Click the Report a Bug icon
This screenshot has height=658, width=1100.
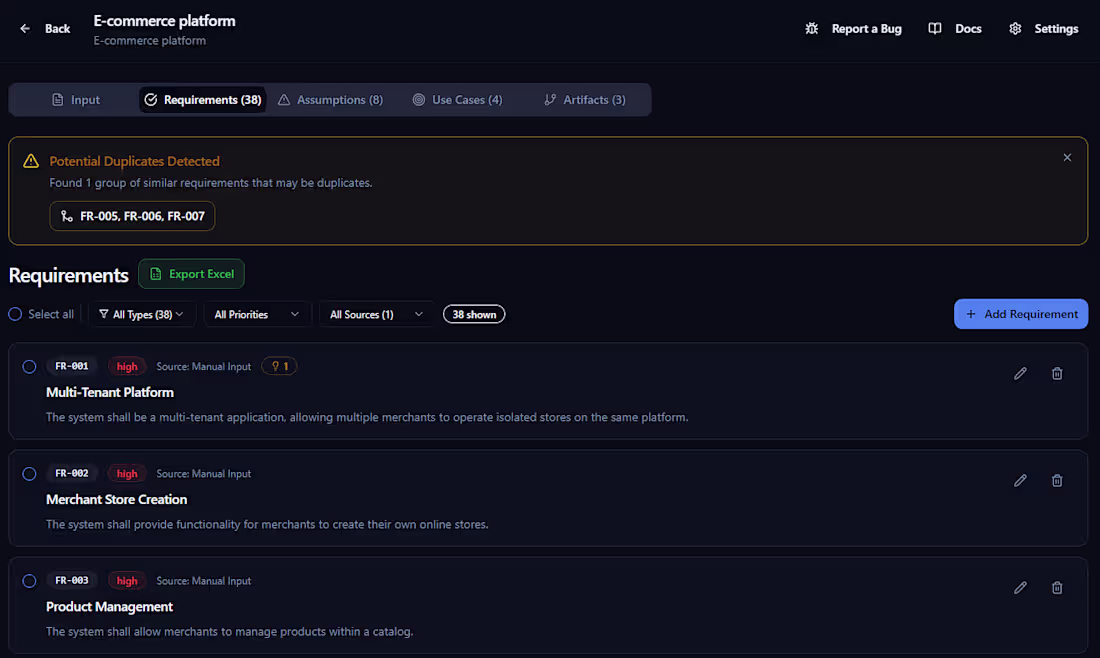click(x=812, y=29)
